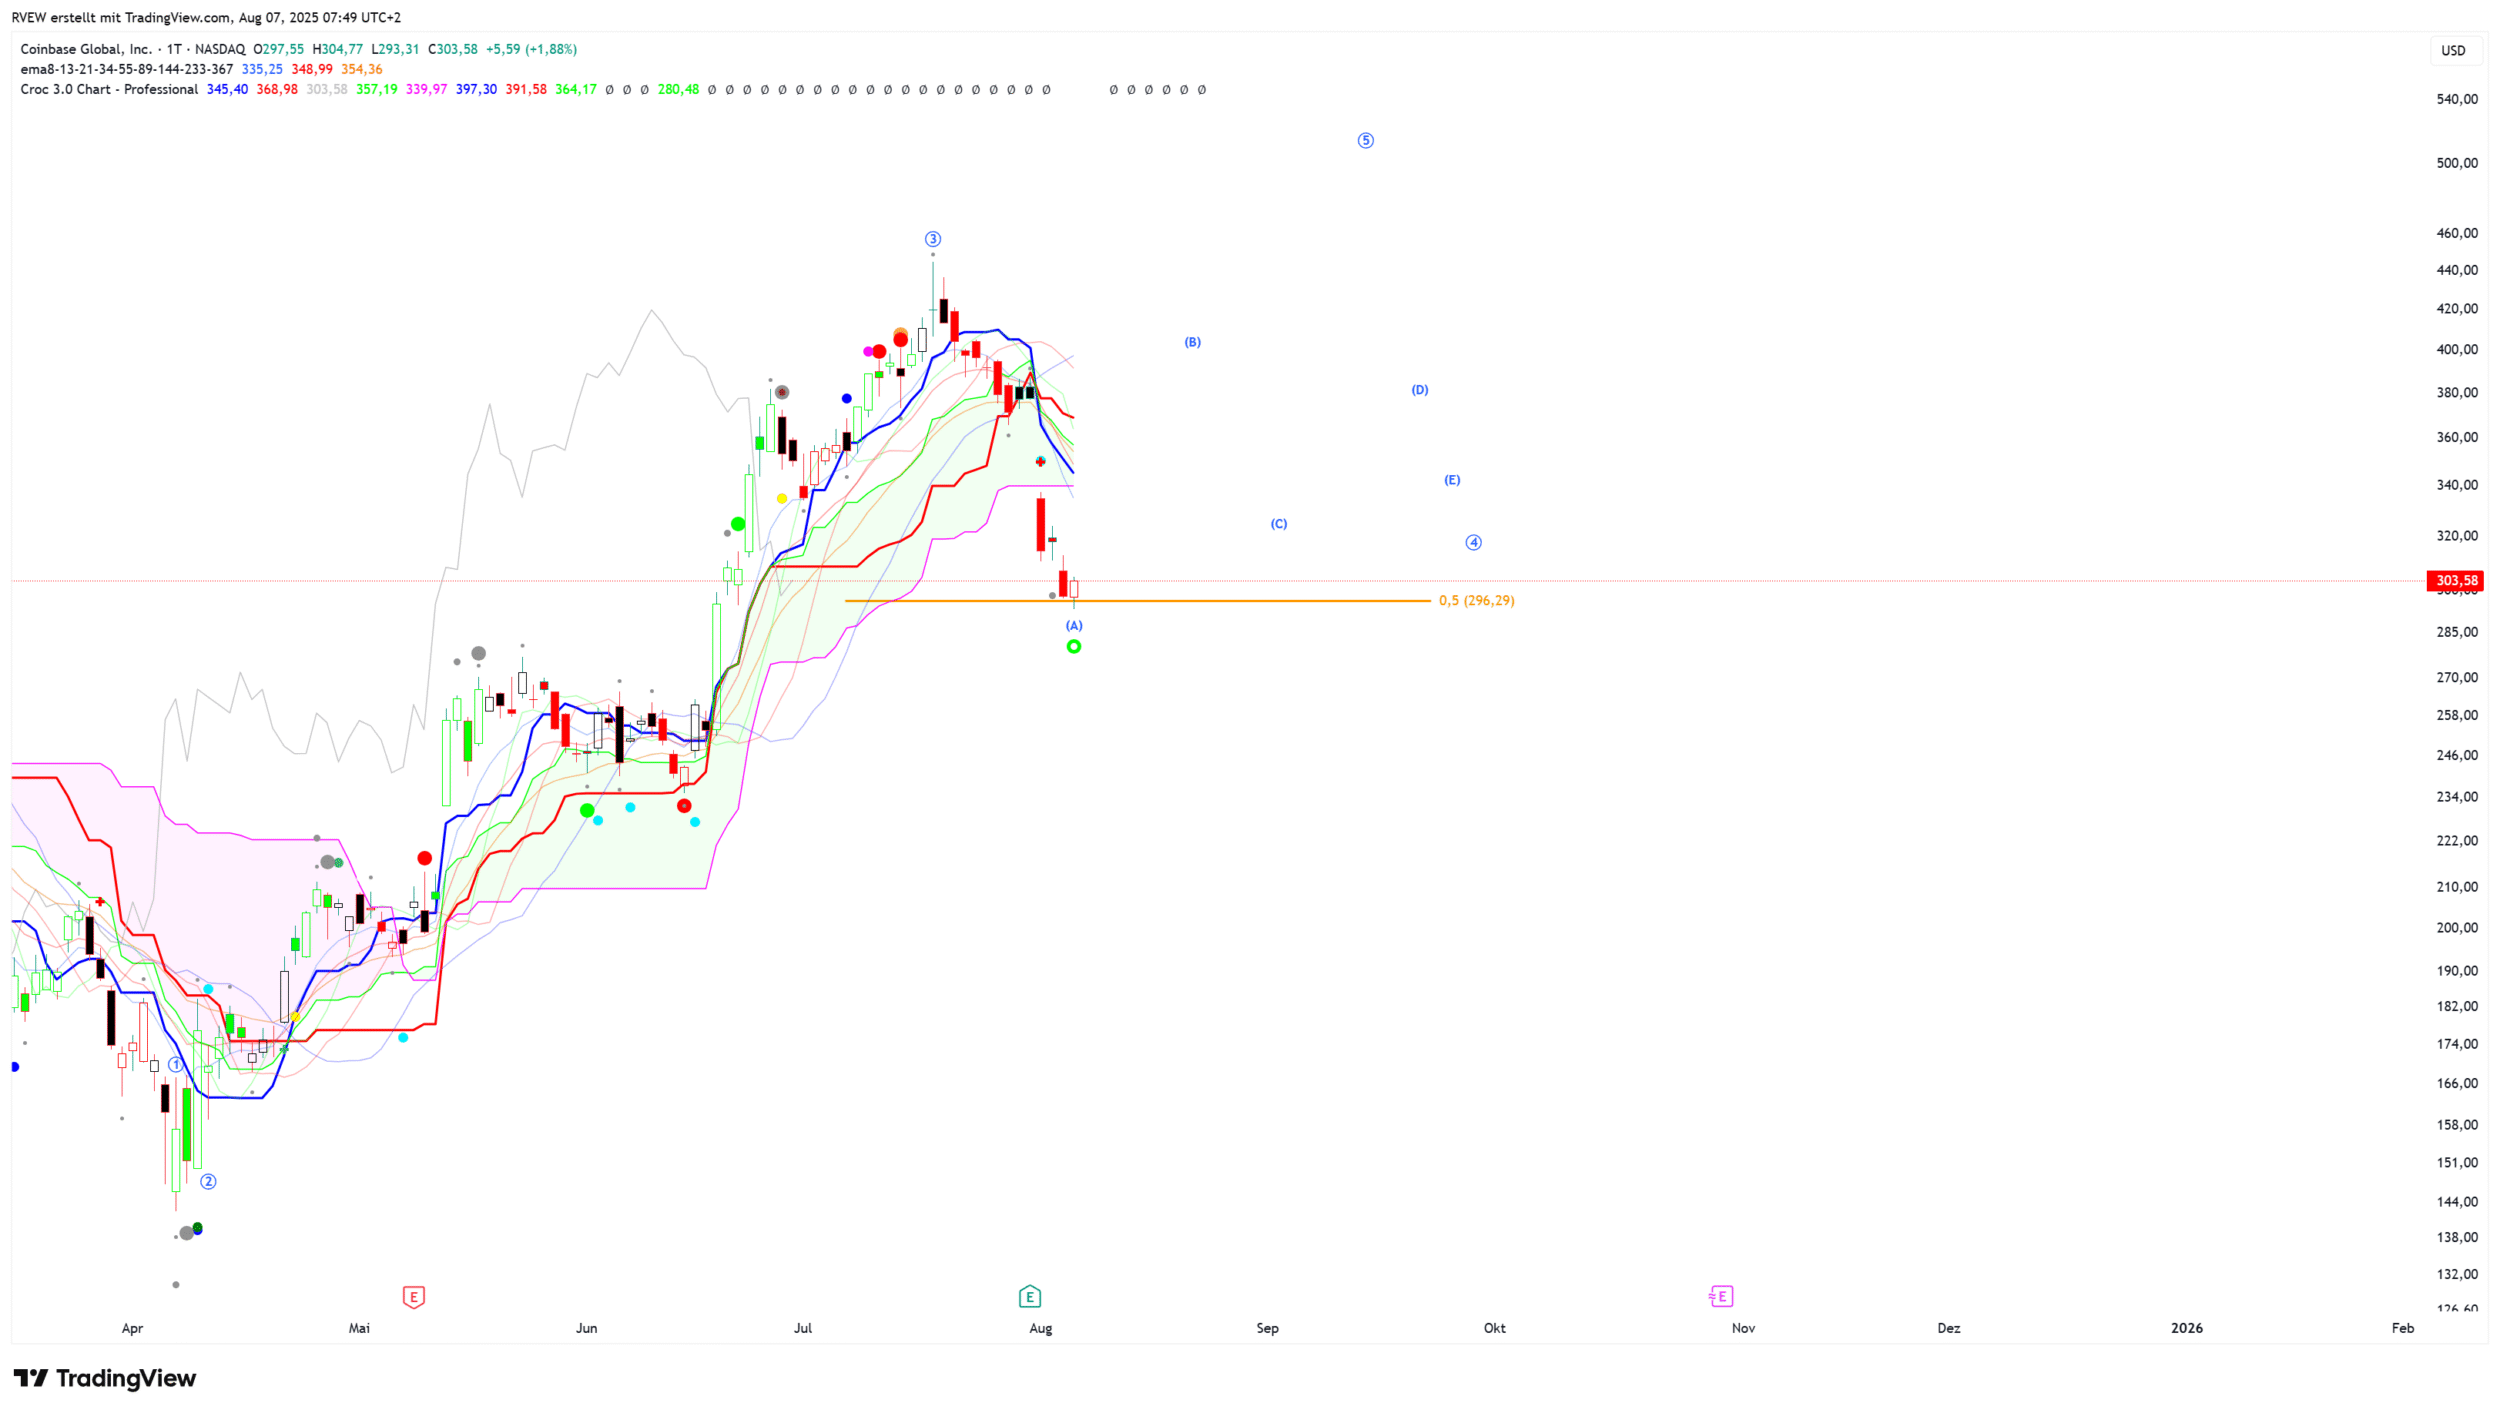Click the green hollow circle below wave (A)

[1073, 647]
